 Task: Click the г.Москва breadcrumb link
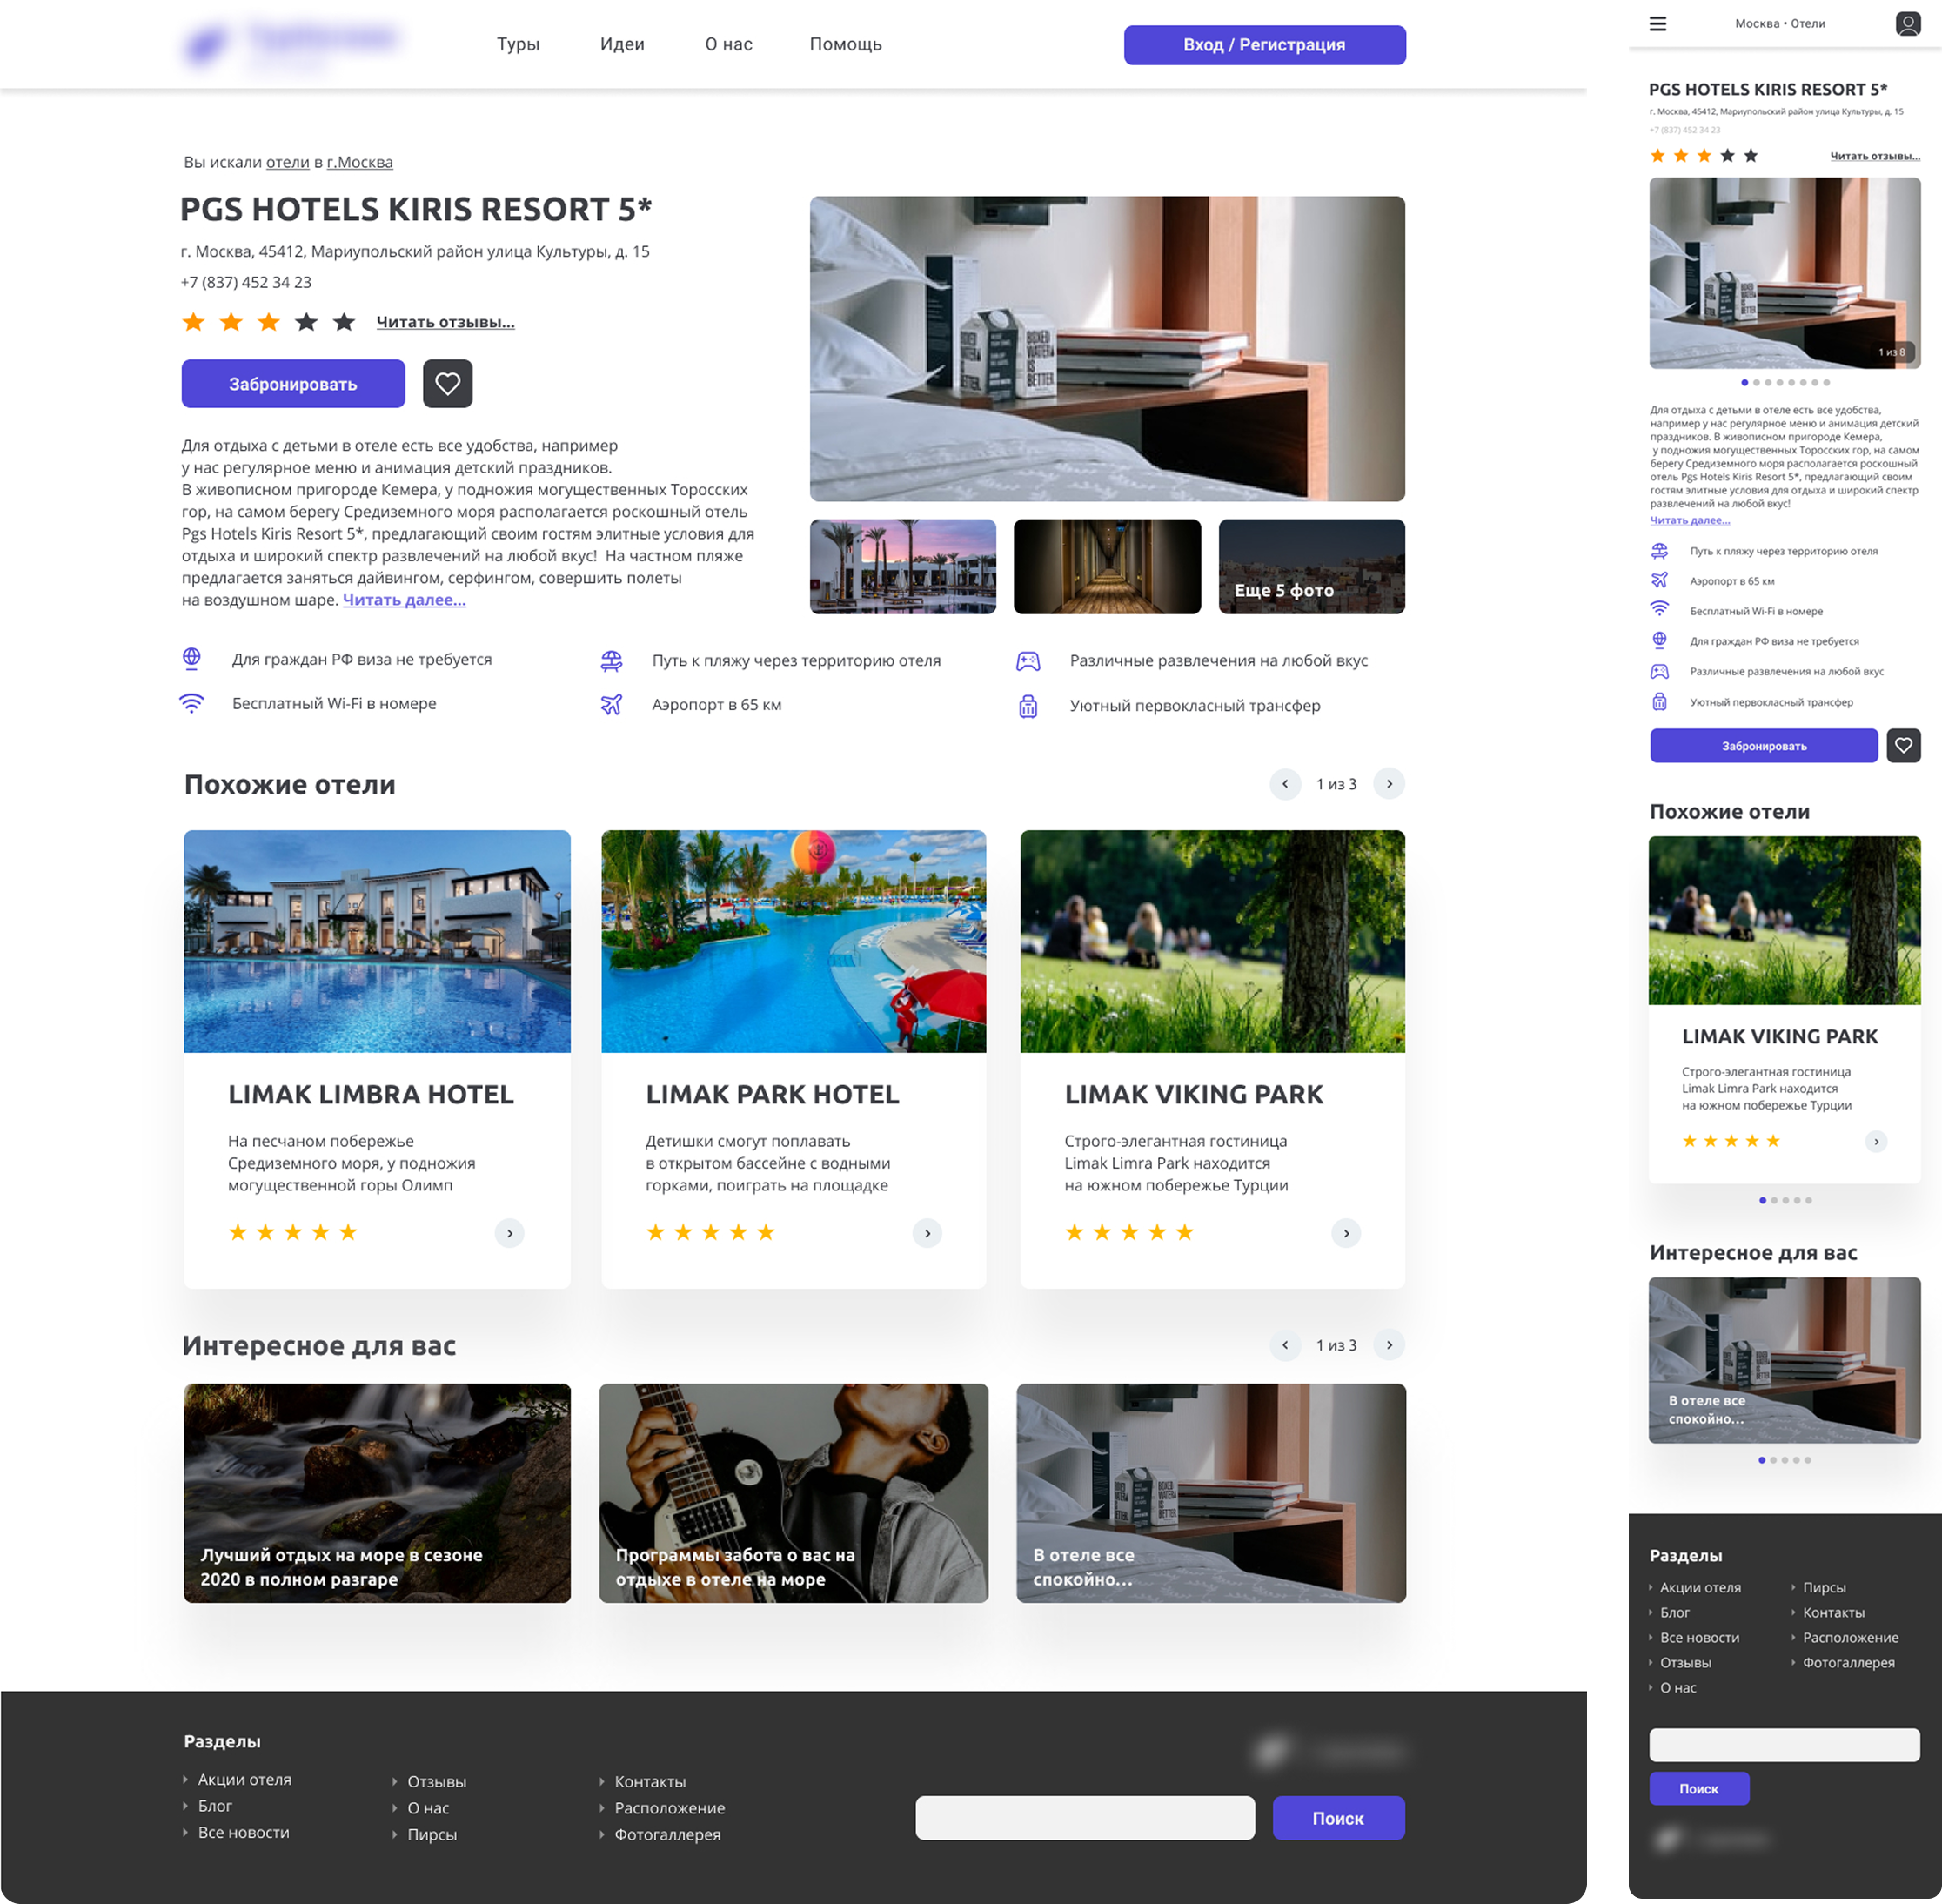(360, 162)
